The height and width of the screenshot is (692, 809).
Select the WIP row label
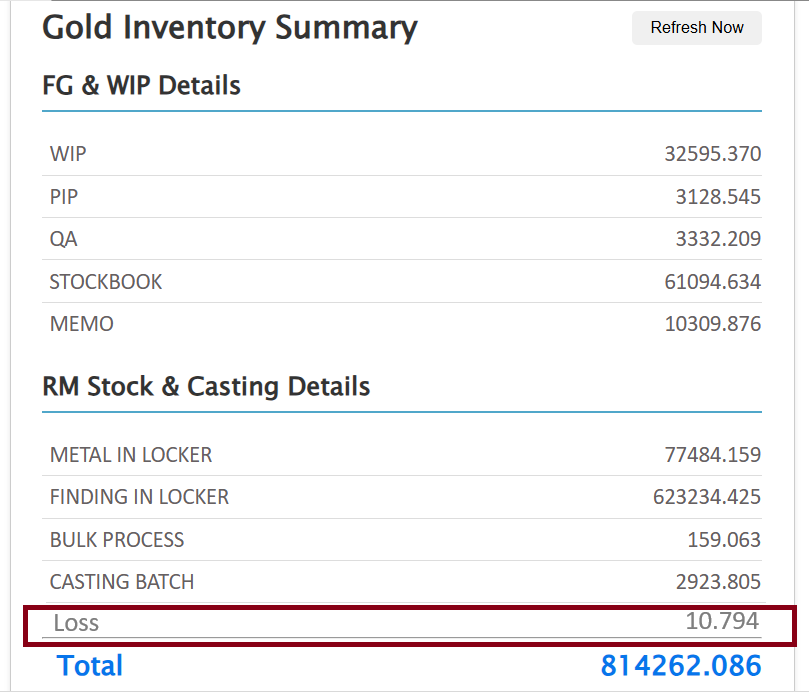[x=68, y=154]
